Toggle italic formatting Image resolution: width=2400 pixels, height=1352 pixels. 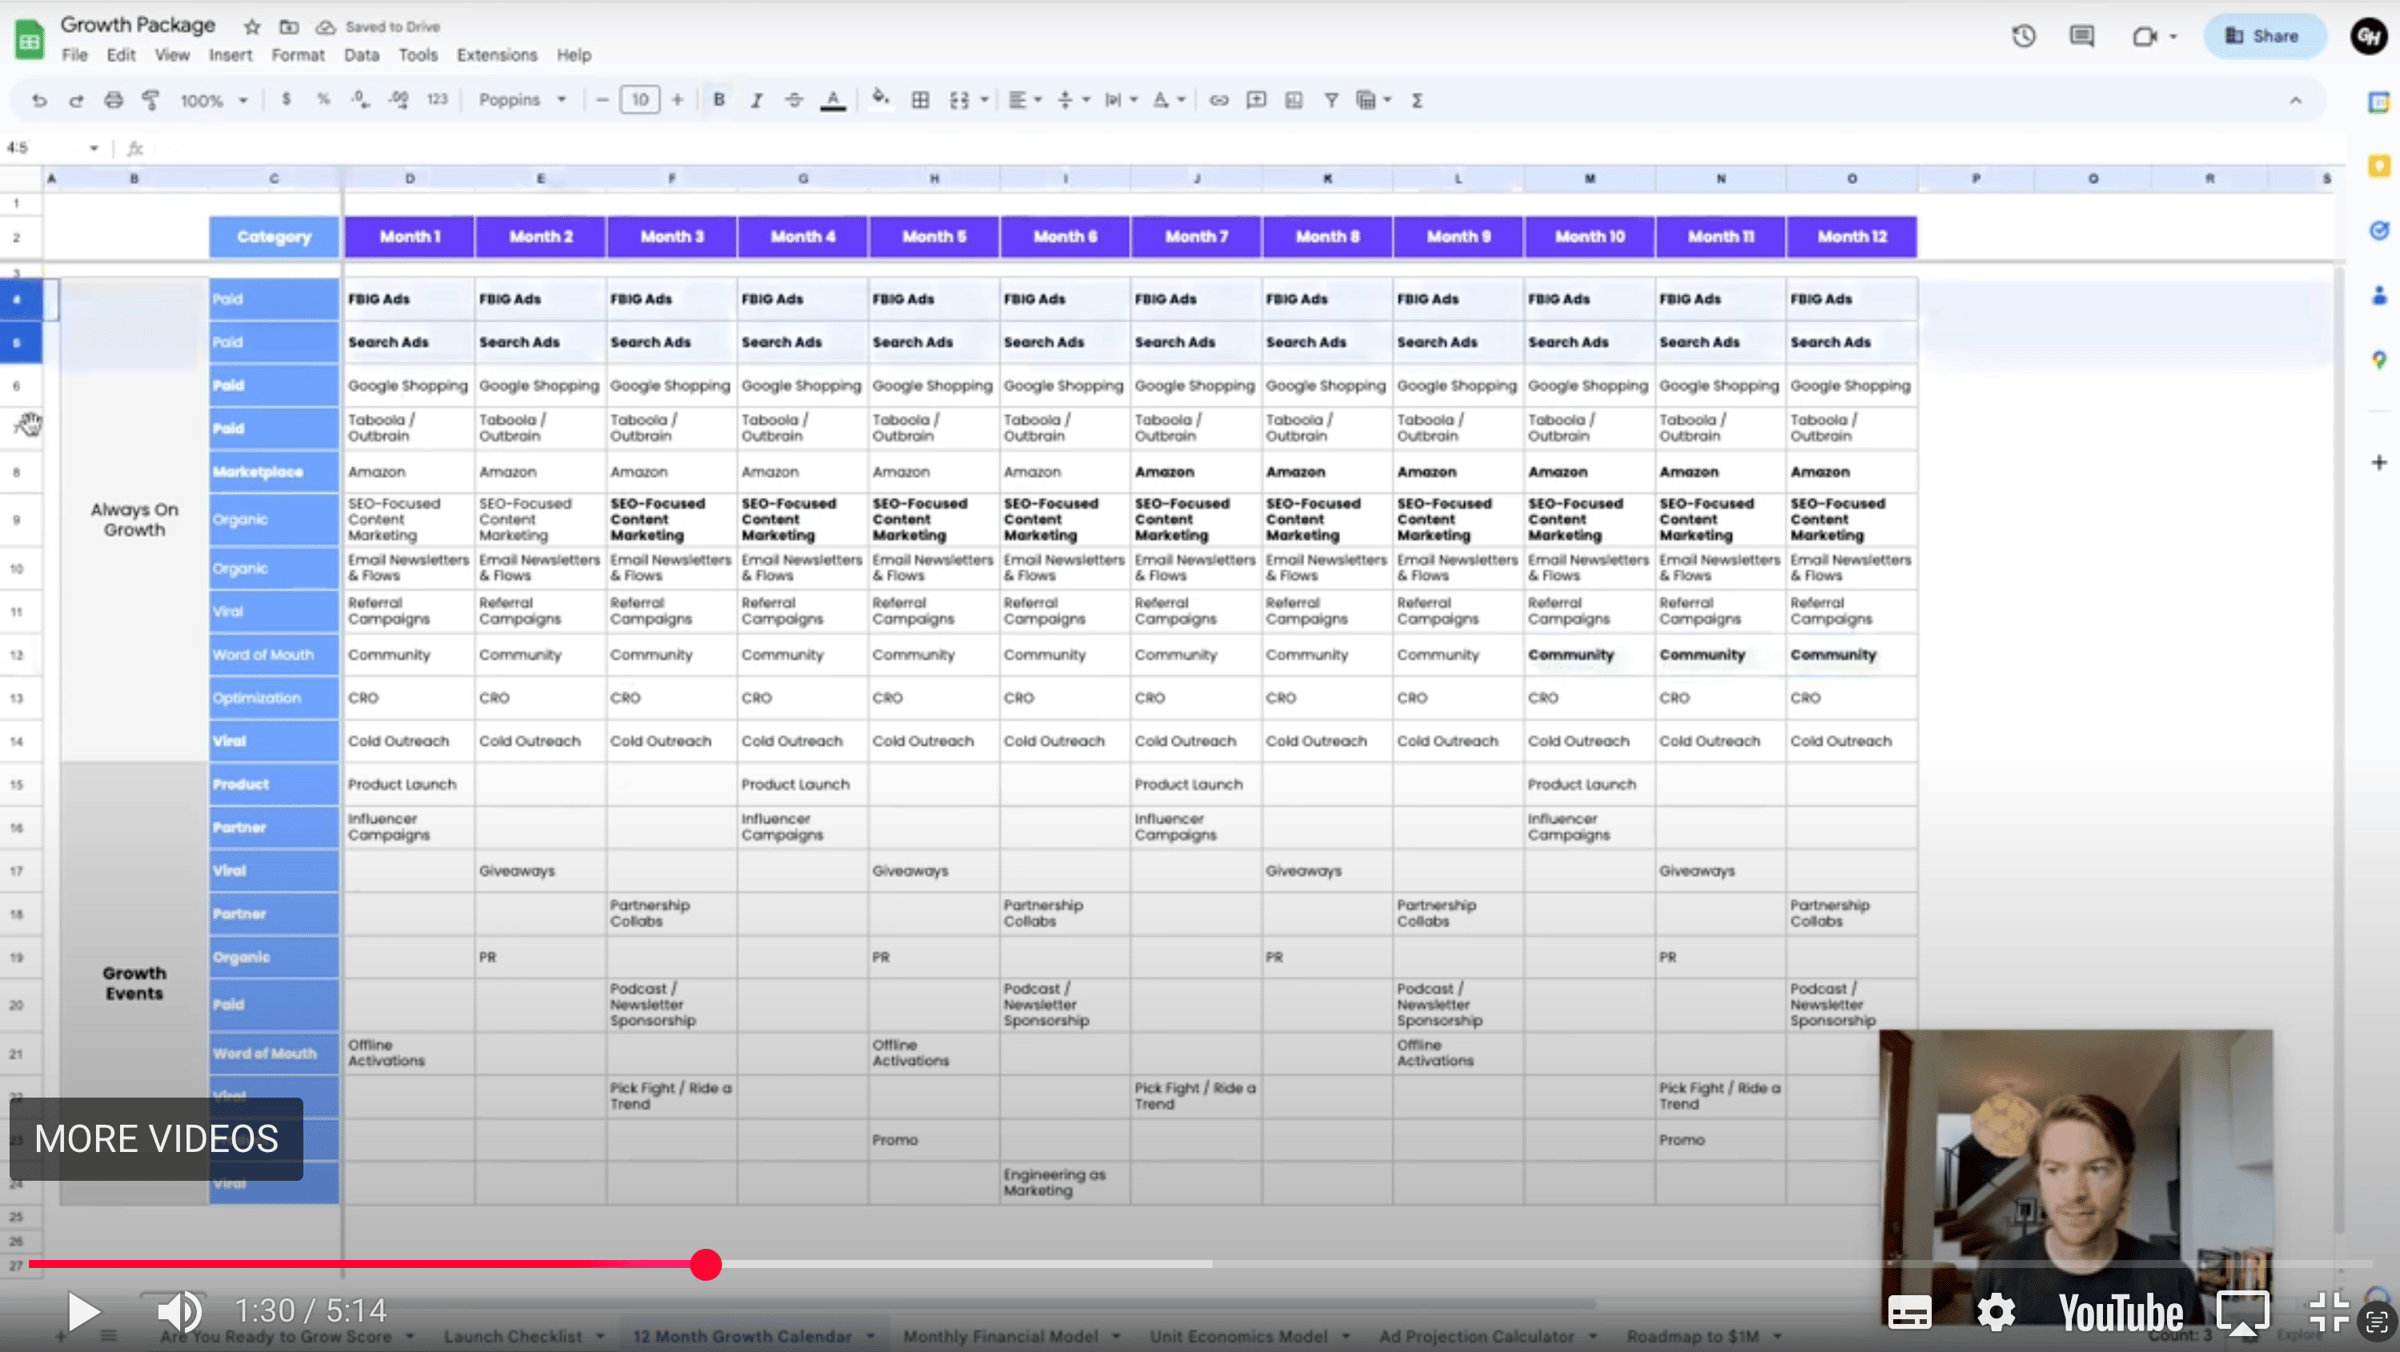point(756,100)
